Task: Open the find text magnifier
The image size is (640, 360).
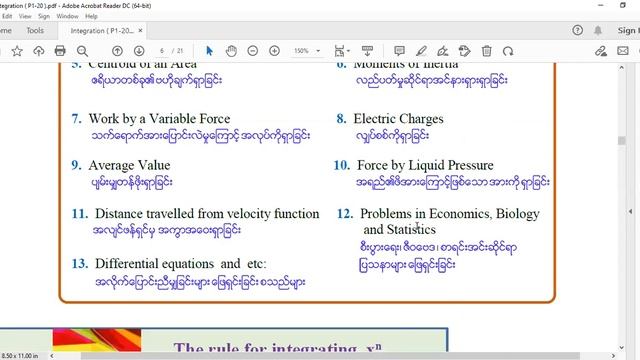Action: [82, 51]
